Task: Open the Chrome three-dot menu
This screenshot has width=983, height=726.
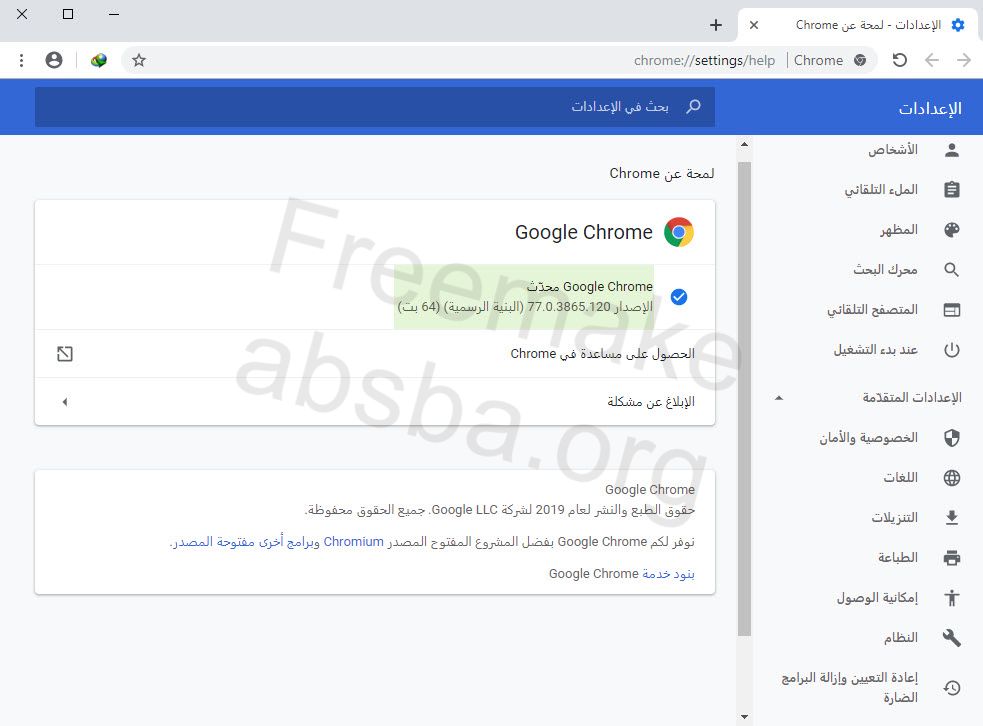Action: [x=21, y=60]
